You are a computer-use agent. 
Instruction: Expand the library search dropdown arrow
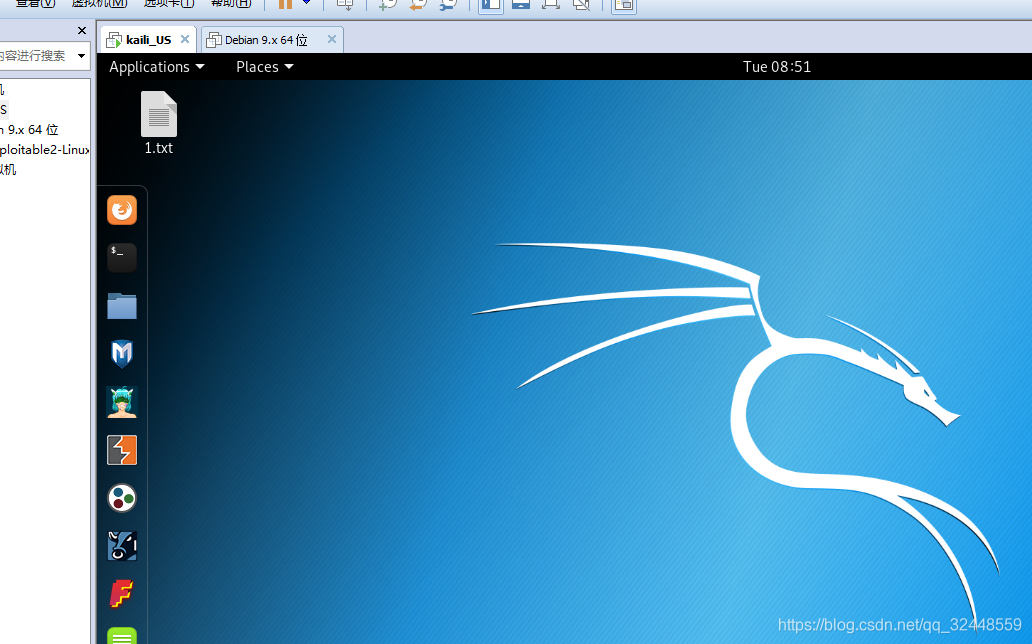coord(82,55)
